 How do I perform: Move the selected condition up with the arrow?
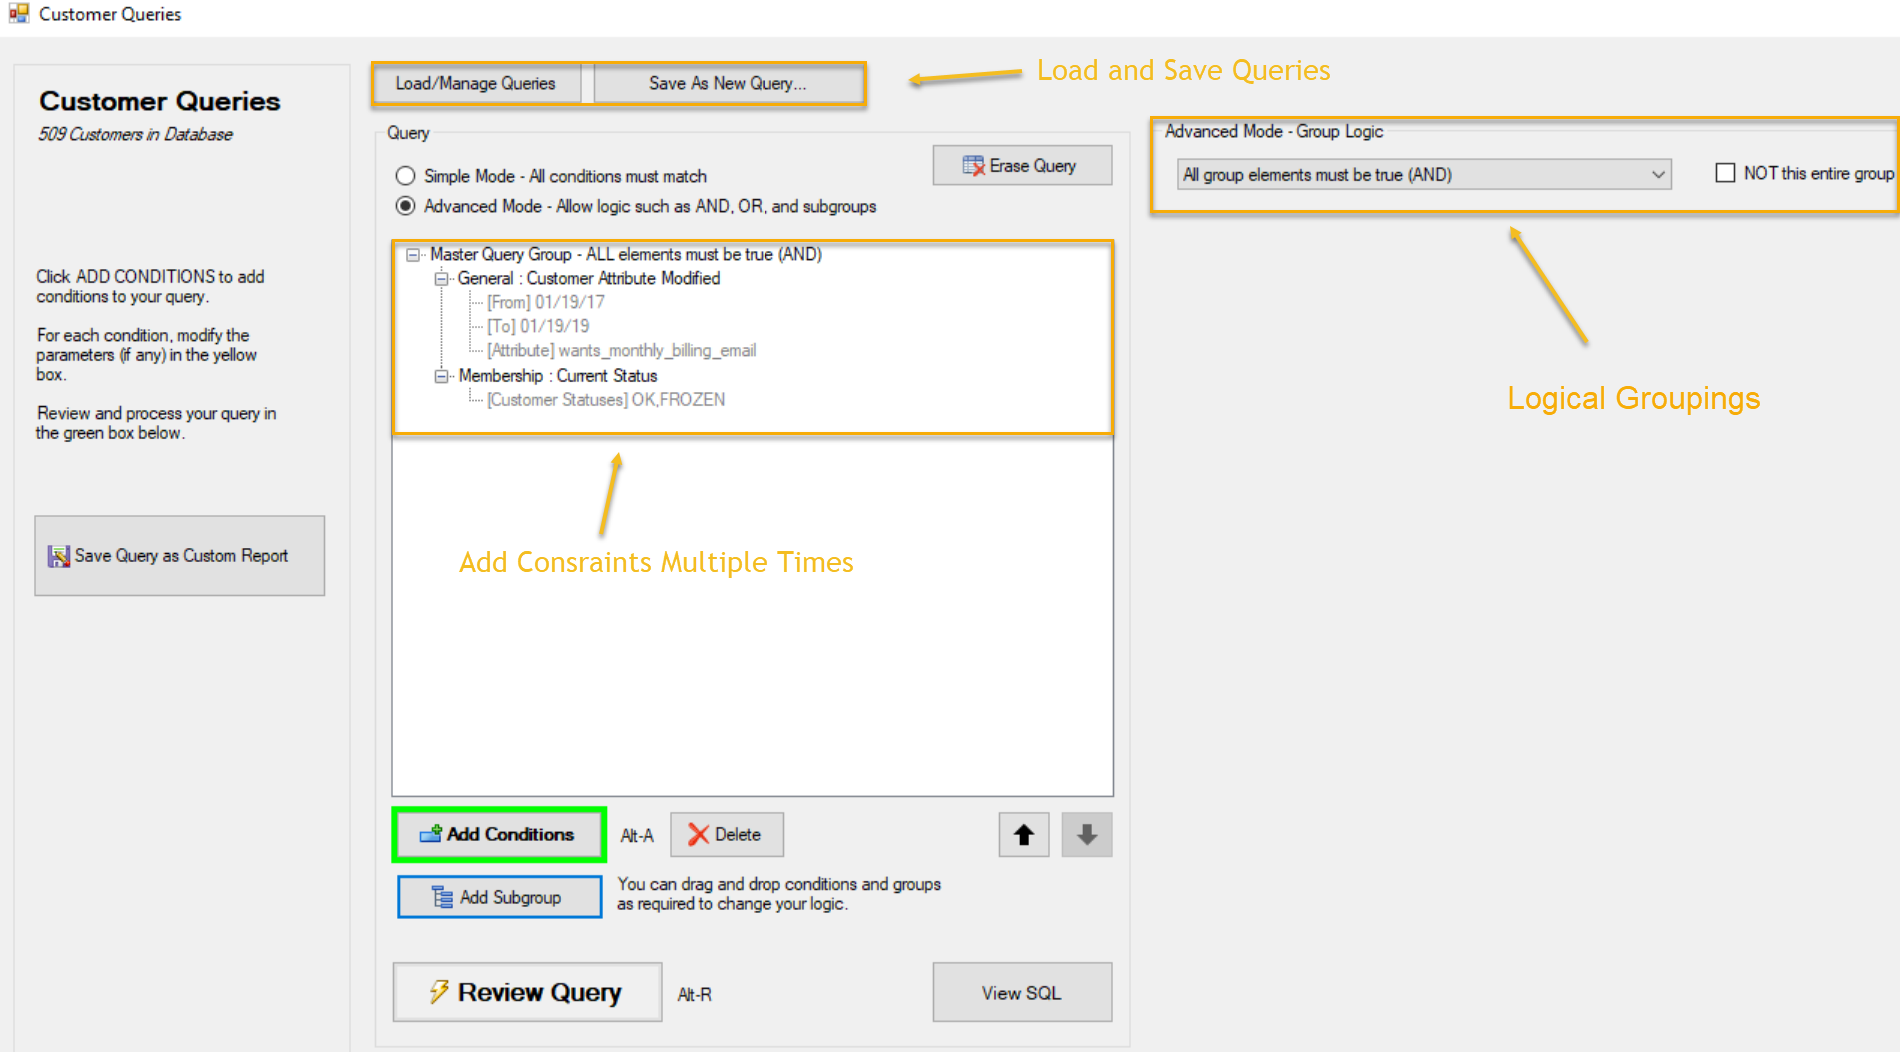(1024, 835)
